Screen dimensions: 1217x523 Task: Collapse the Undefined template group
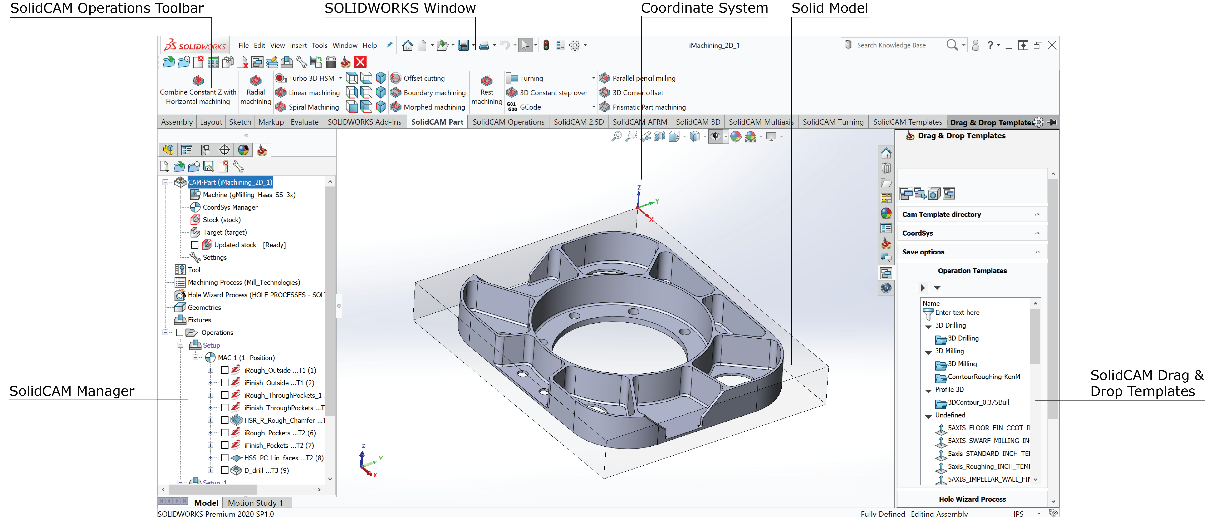click(928, 416)
